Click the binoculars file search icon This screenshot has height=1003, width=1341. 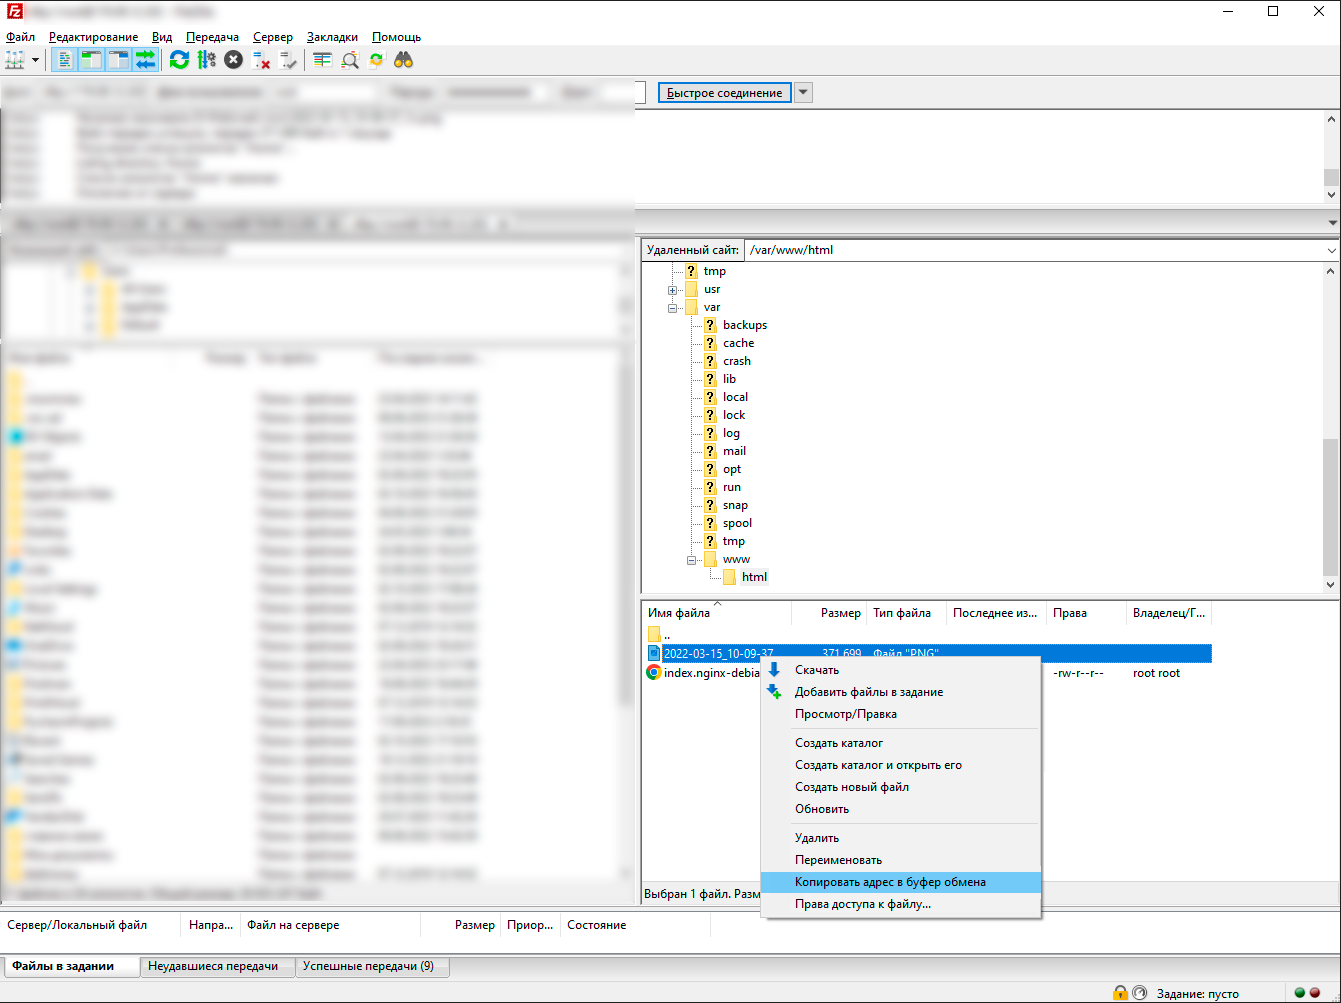(x=403, y=60)
